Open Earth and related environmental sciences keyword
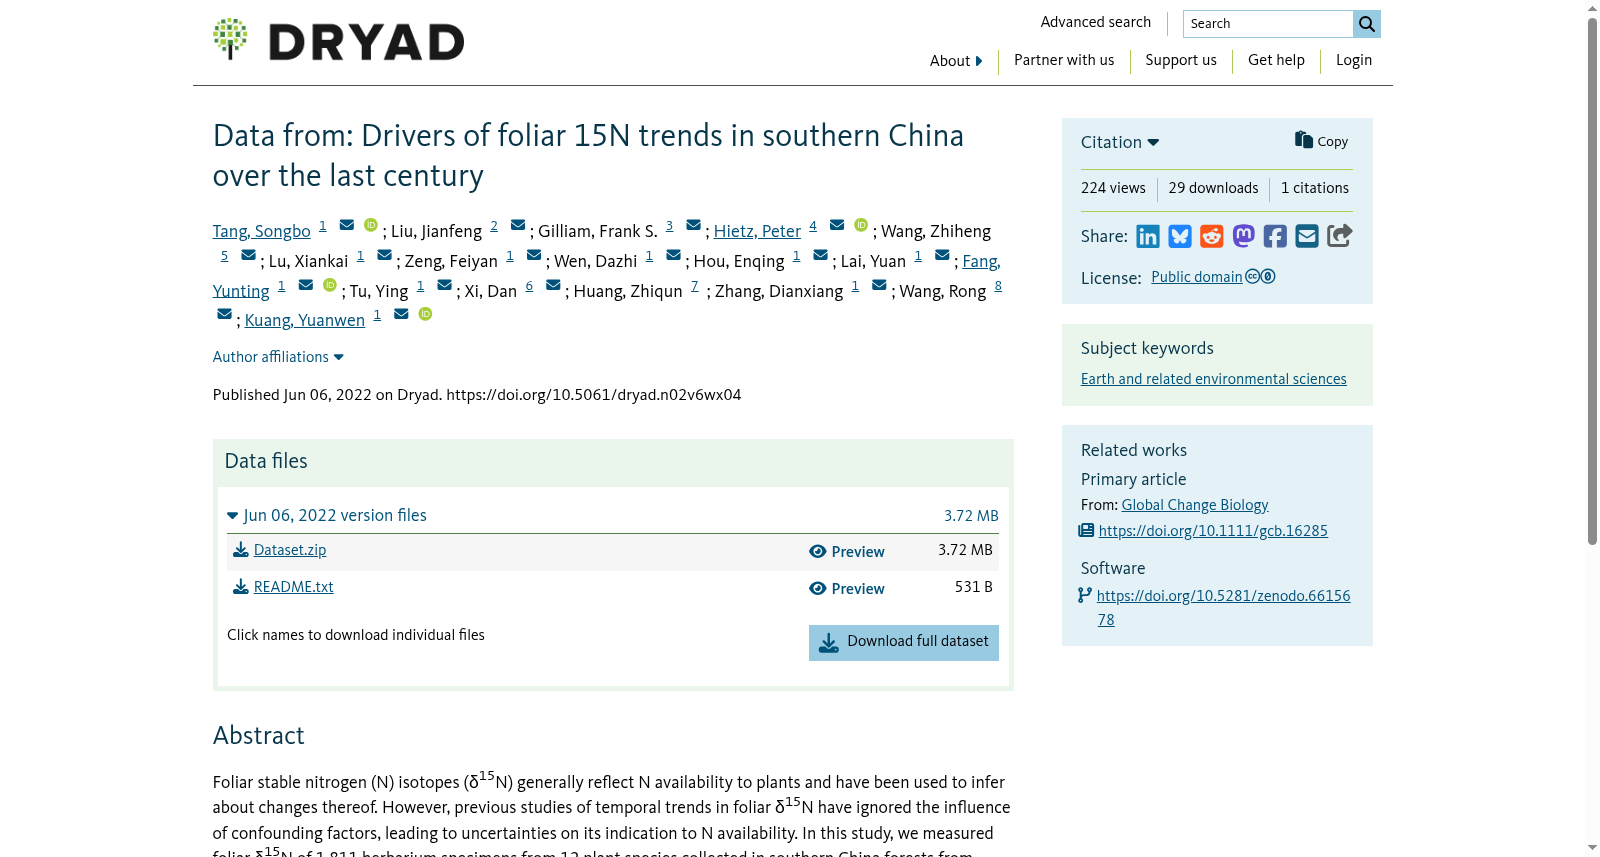Image resolution: width=1600 pixels, height=857 pixels. pos(1213,379)
